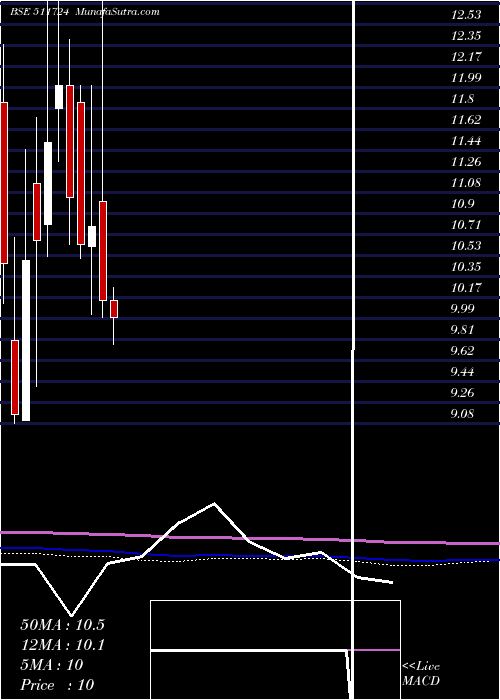Click the 12.53 price axis label
This screenshot has height=700, width=500.
tap(466, 15)
